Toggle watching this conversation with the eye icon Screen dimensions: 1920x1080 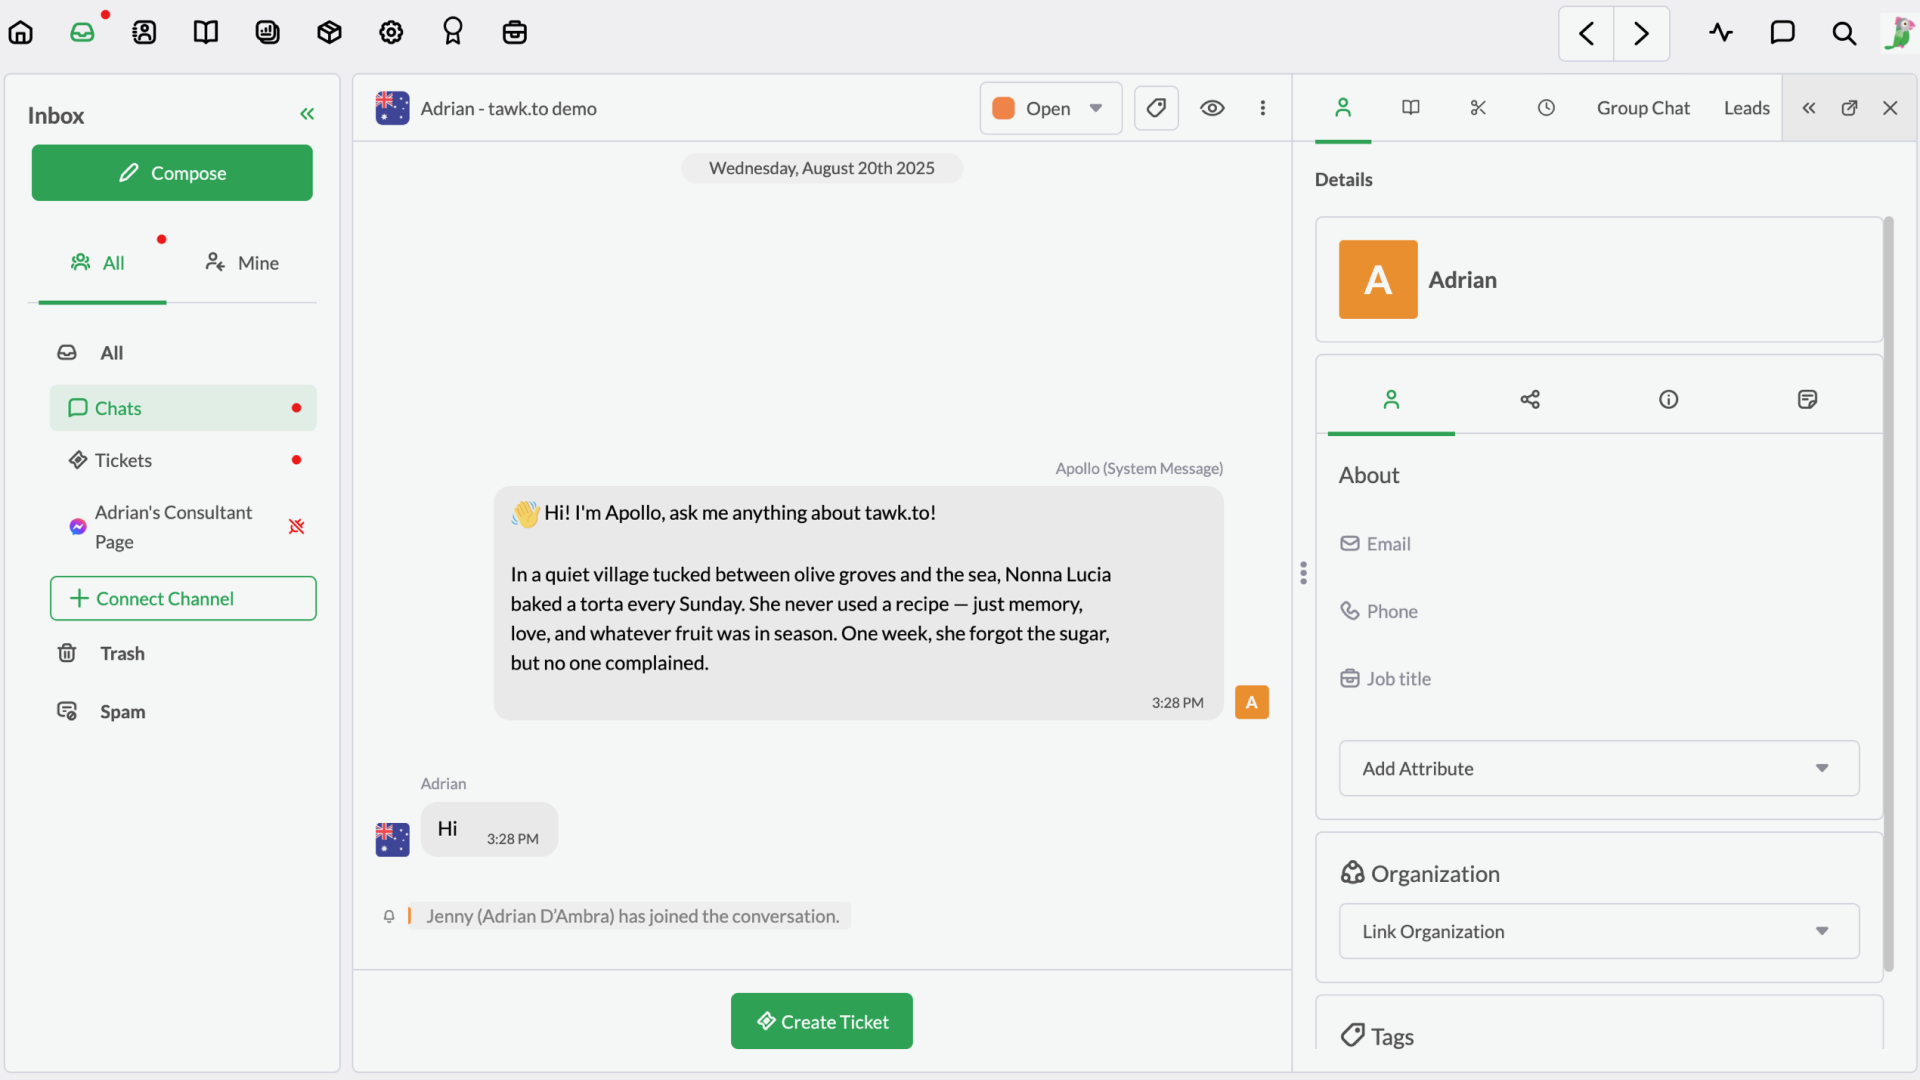point(1212,107)
